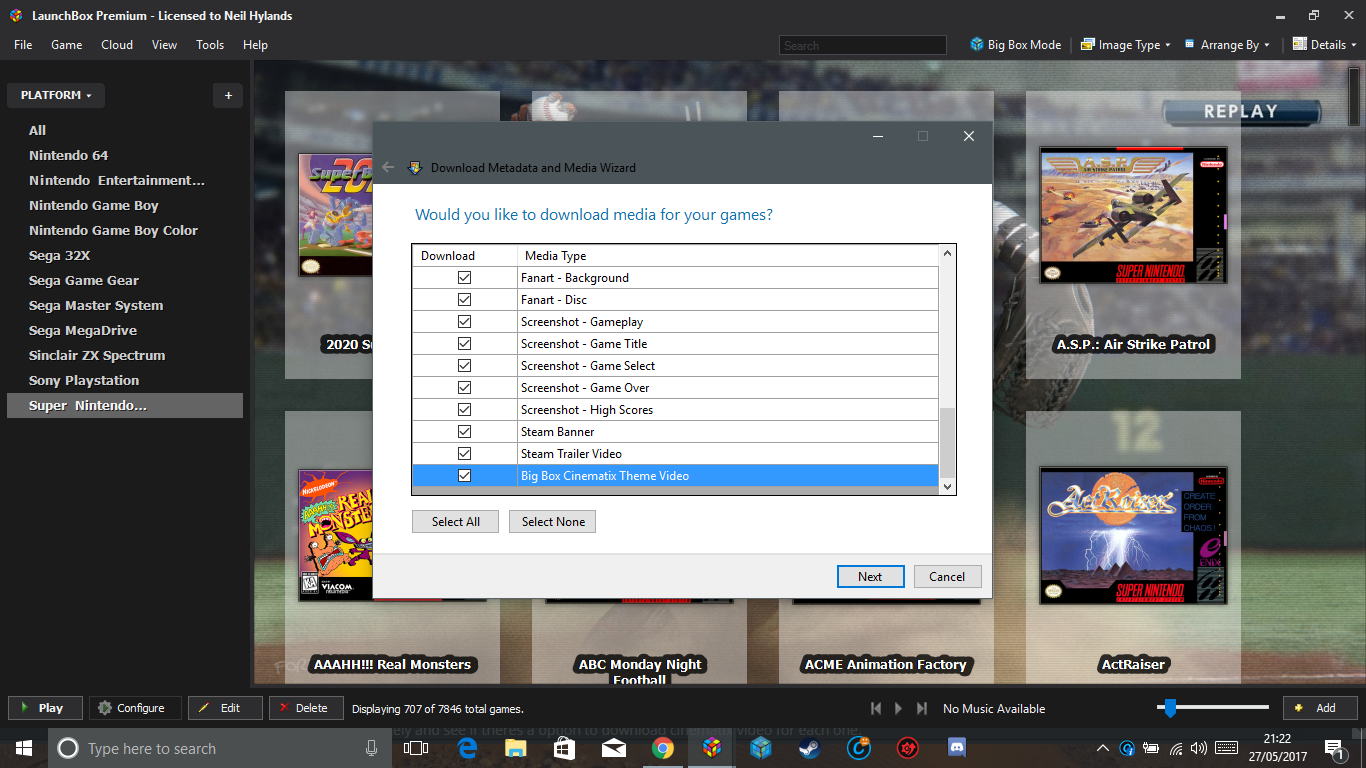
Task: Click the Edit button
Action: click(225, 708)
